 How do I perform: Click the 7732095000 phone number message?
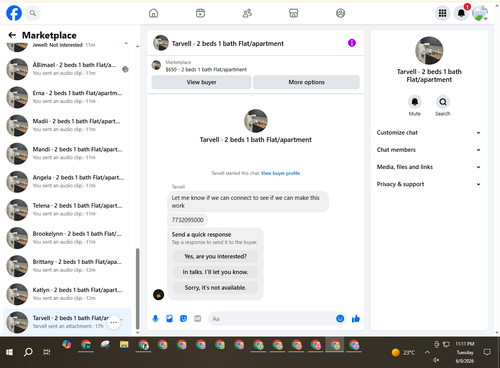[188, 220]
